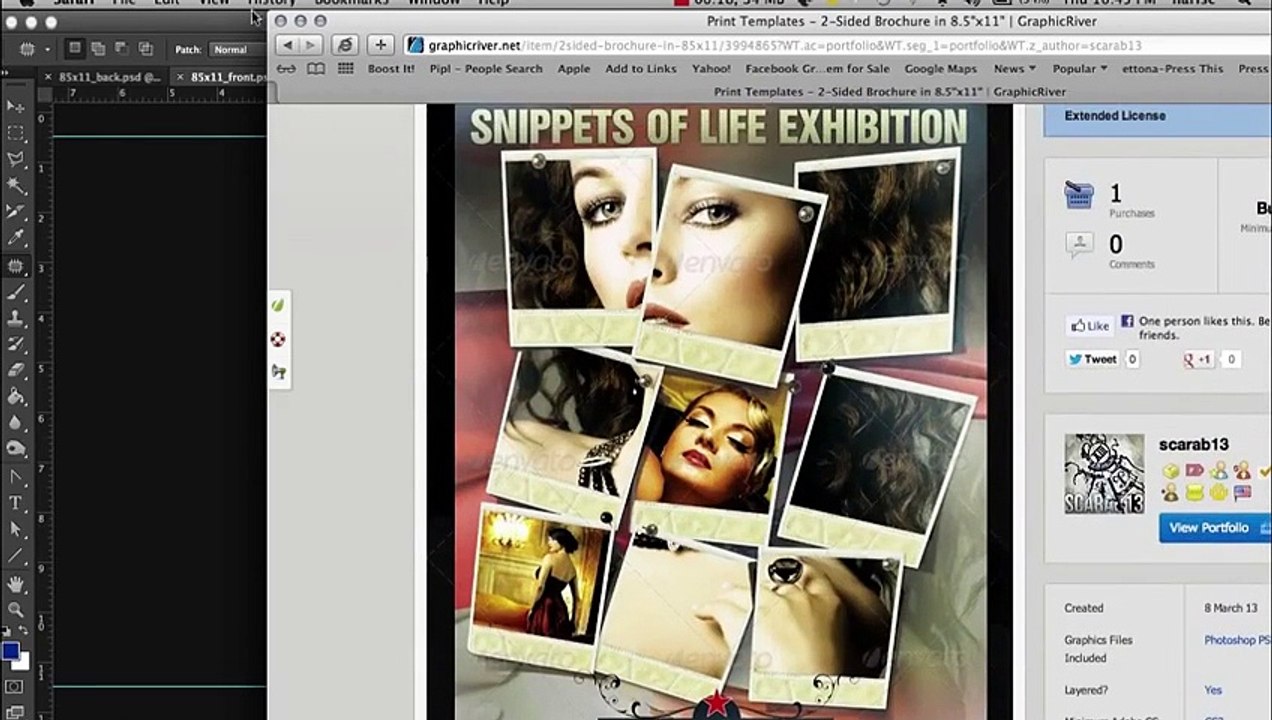The image size is (1272, 720).
Task: Click the Google +1 button
Action: click(1198, 359)
